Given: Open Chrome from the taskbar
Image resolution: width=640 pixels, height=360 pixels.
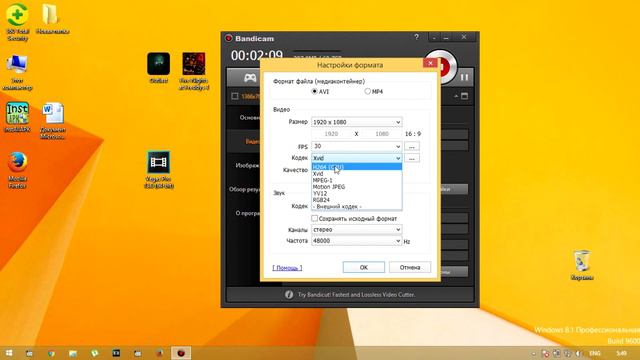Looking at the screenshot, I should pyautogui.click(x=51, y=353).
